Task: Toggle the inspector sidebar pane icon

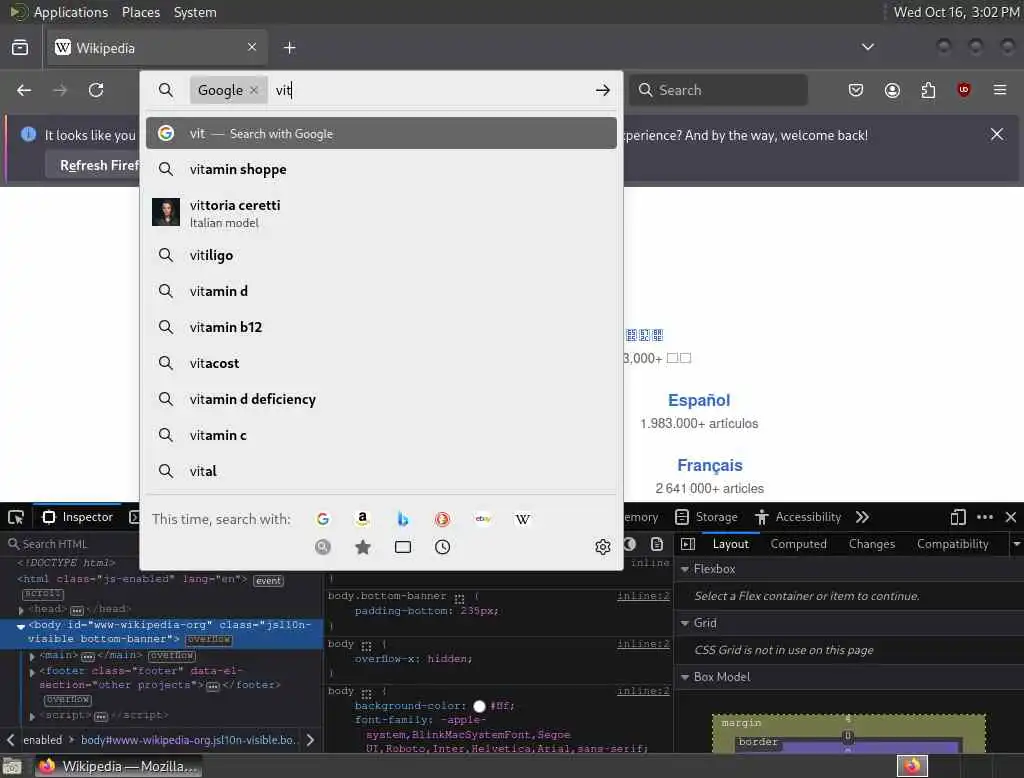Action: tap(688, 544)
